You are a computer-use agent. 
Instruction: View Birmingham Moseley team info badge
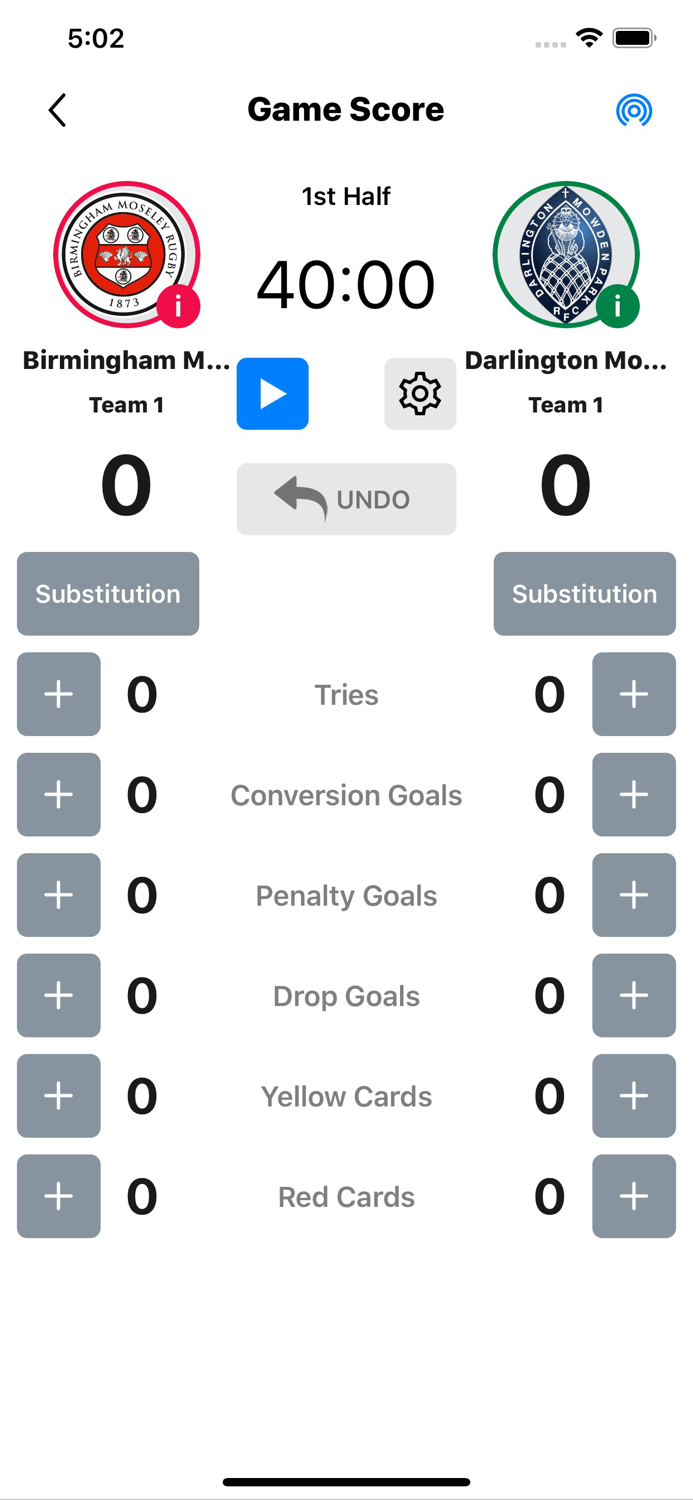coord(179,307)
